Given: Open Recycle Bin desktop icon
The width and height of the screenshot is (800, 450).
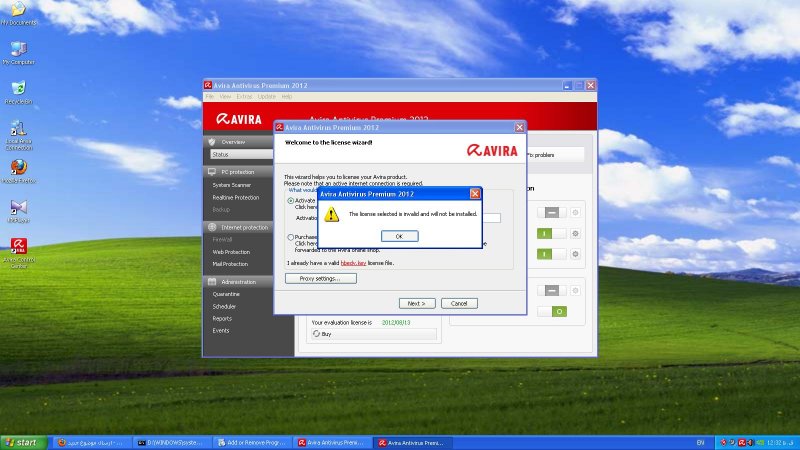Looking at the screenshot, I should coord(18,92).
